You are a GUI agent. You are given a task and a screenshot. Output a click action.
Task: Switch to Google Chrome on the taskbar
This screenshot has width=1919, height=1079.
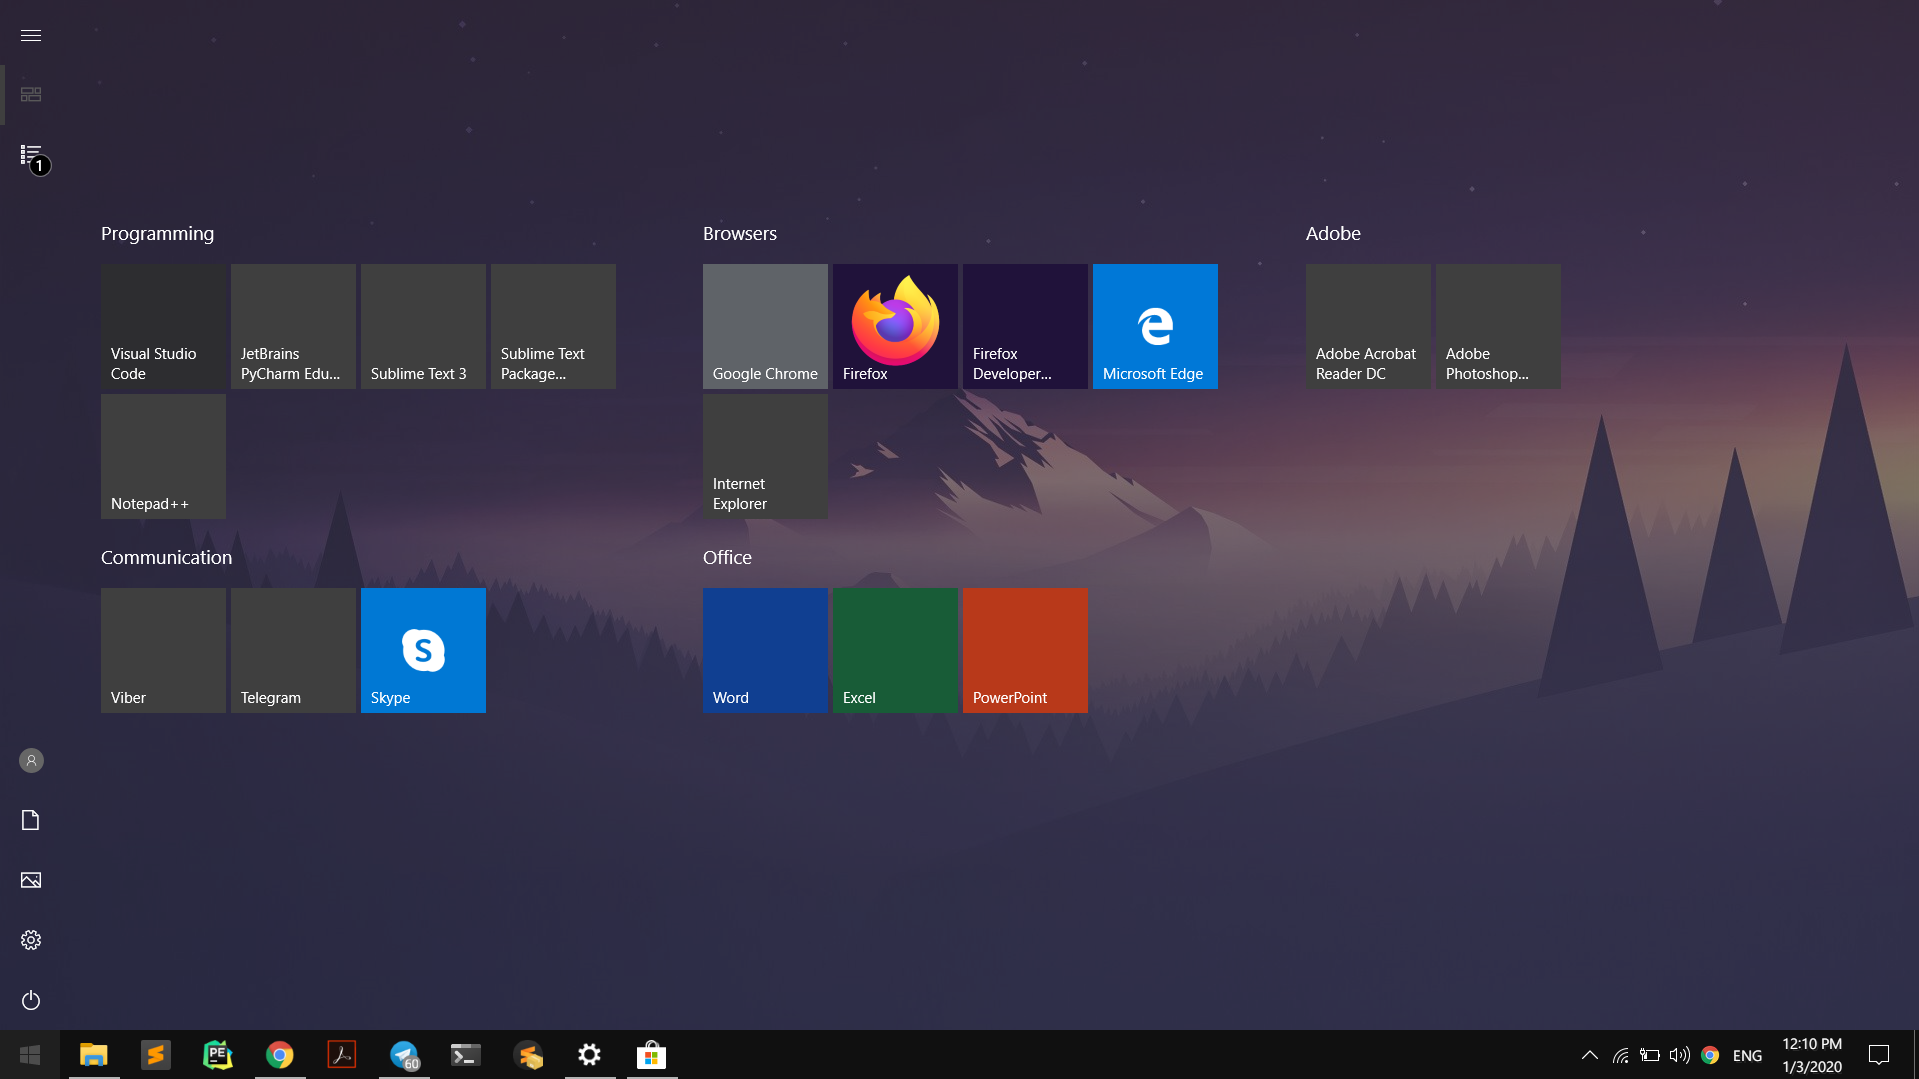point(280,1055)
